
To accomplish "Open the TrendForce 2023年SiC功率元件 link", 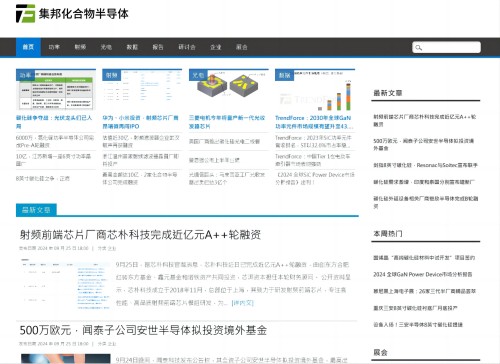I will [x=313, y=141].
